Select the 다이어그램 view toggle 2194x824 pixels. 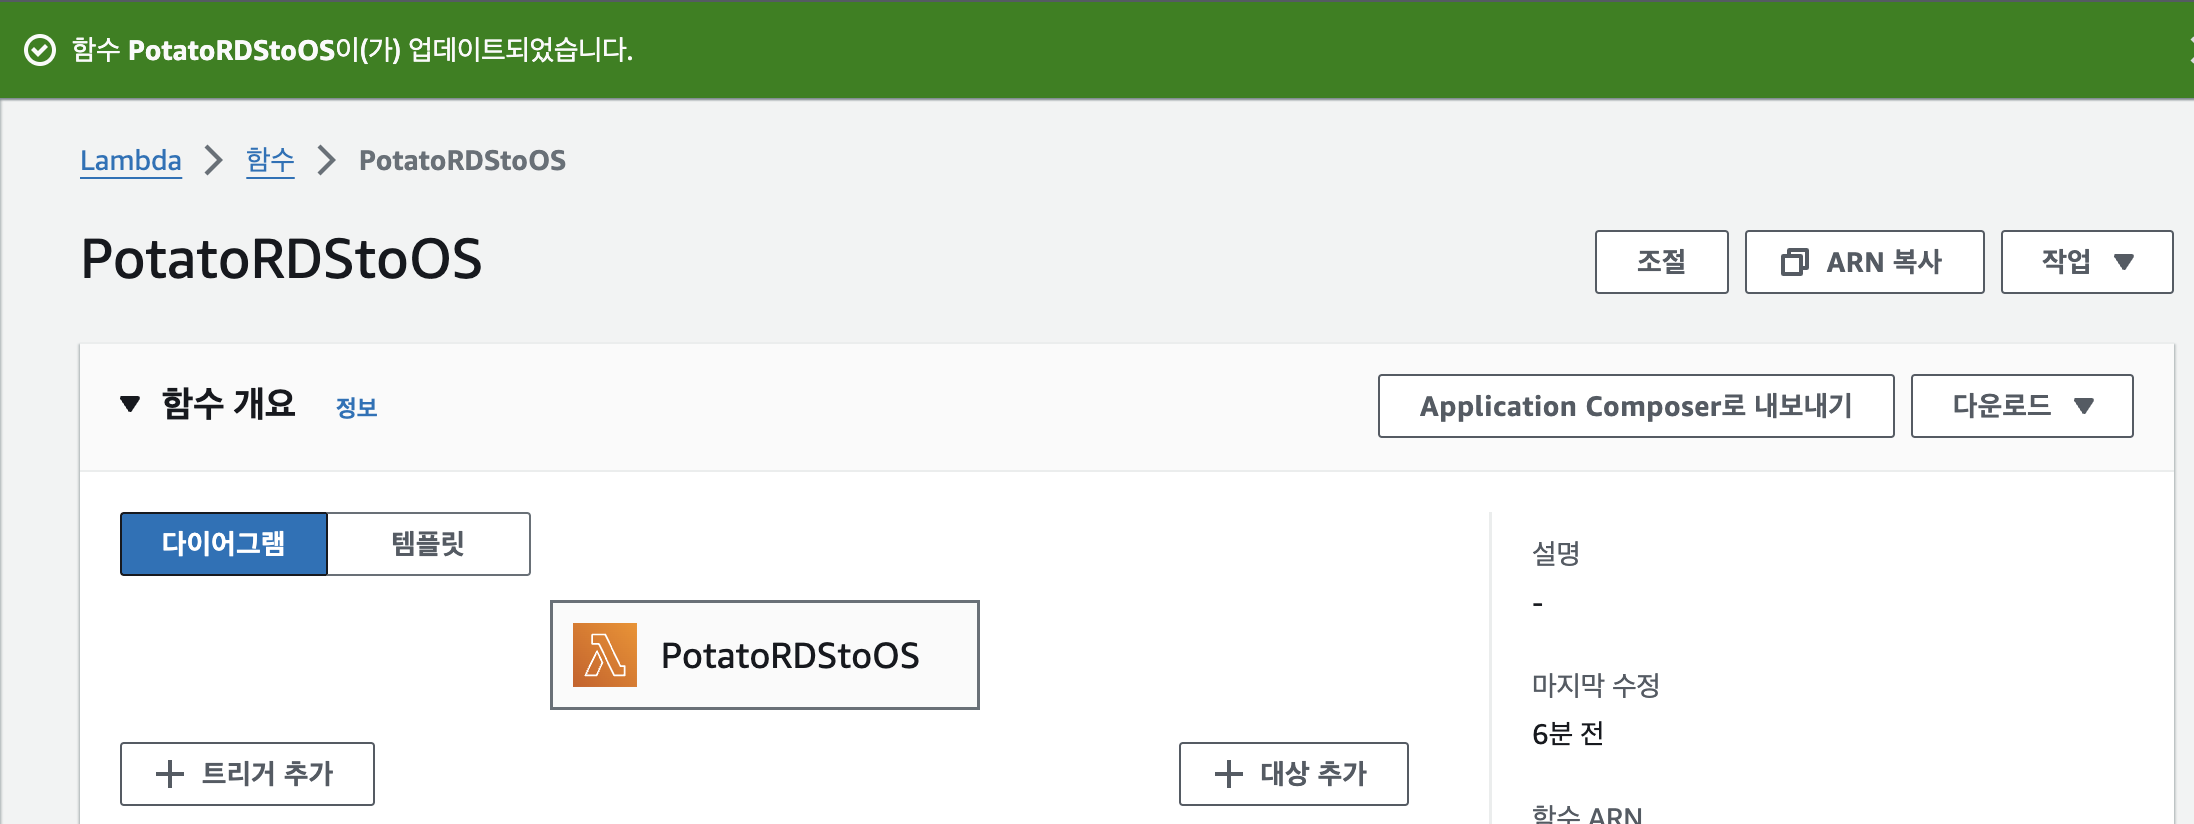pos(224,544)
